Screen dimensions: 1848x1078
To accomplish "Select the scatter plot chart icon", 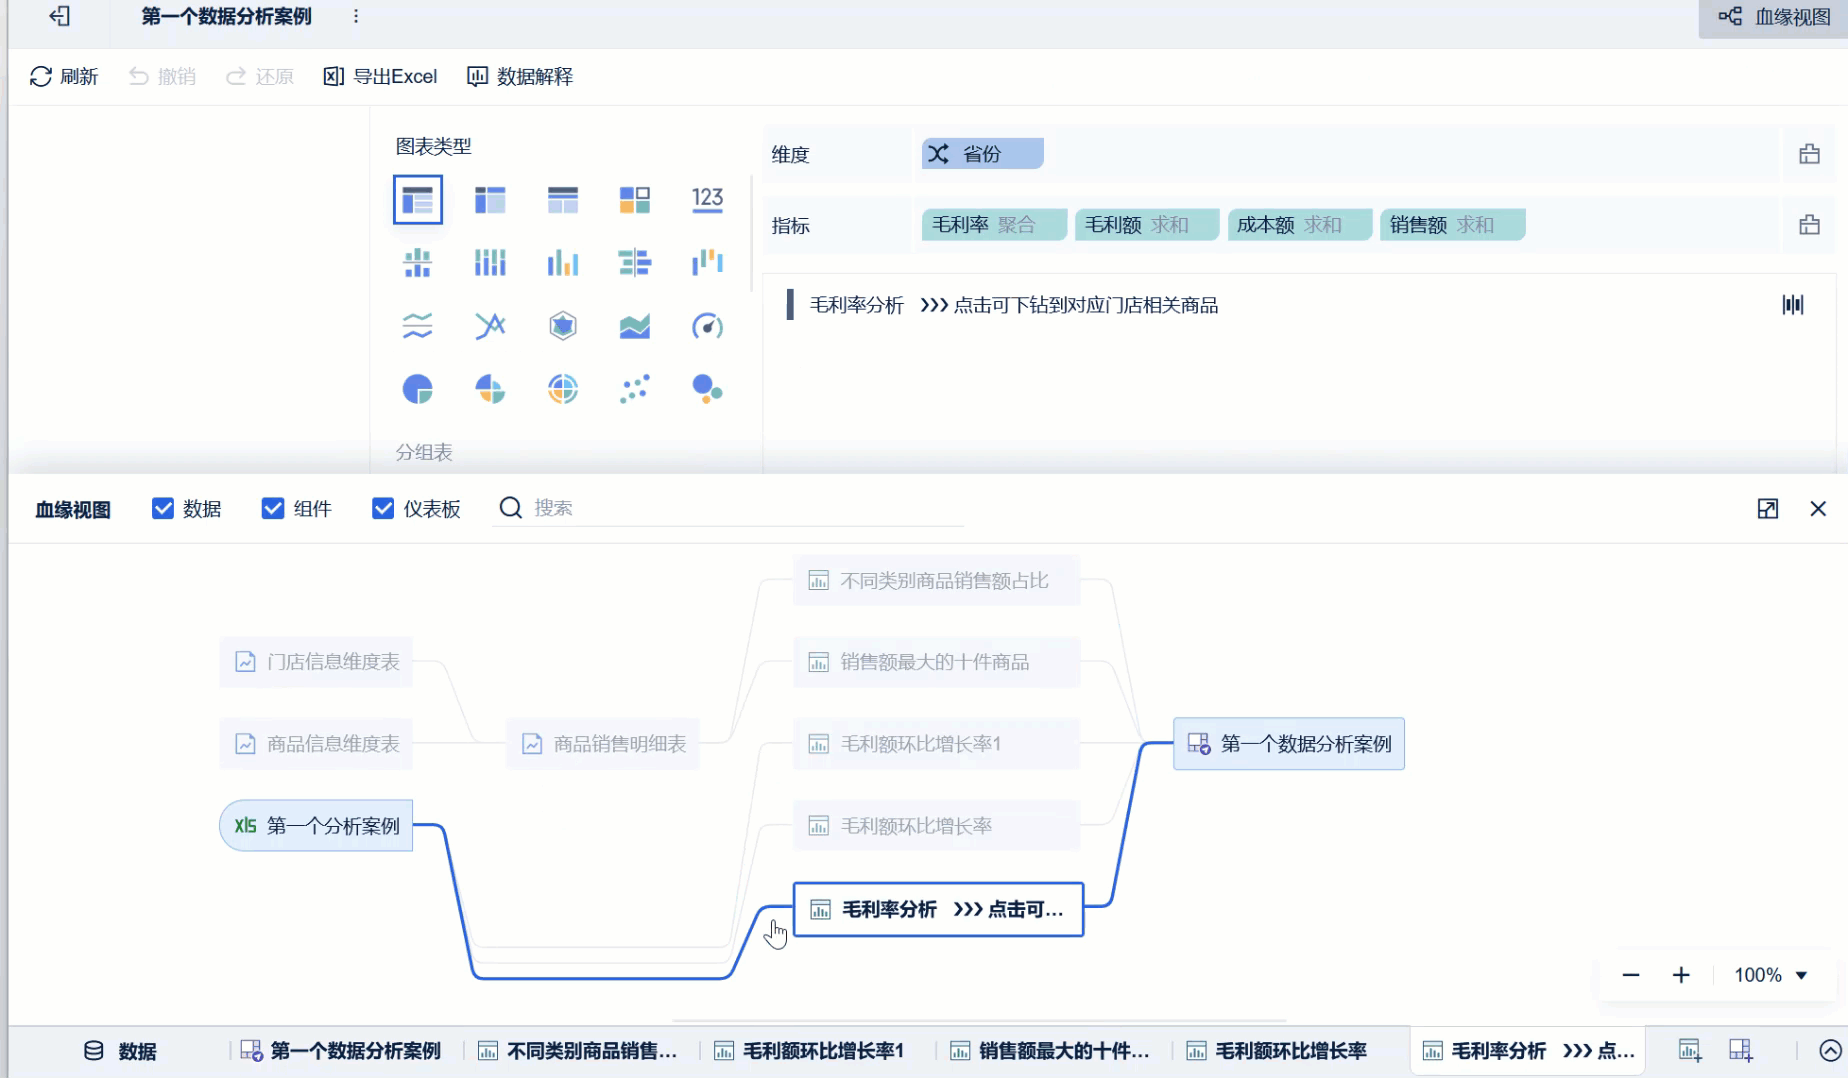I will pos(635,389).
